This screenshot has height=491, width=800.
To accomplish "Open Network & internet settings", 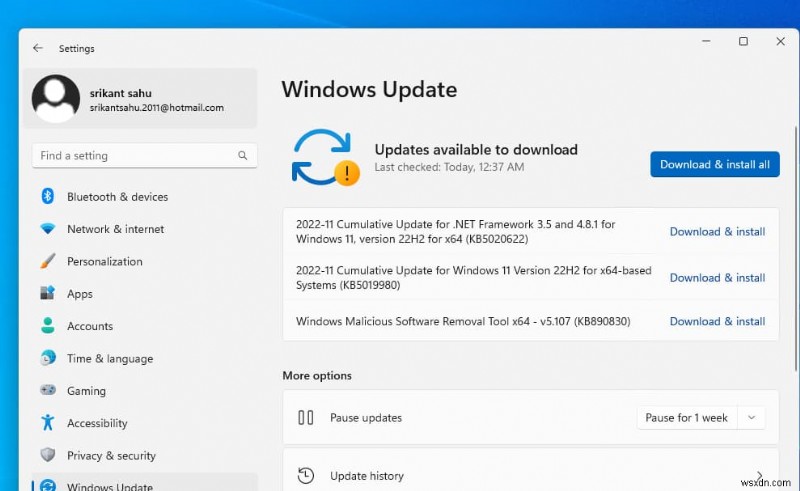I will [145, 229].
